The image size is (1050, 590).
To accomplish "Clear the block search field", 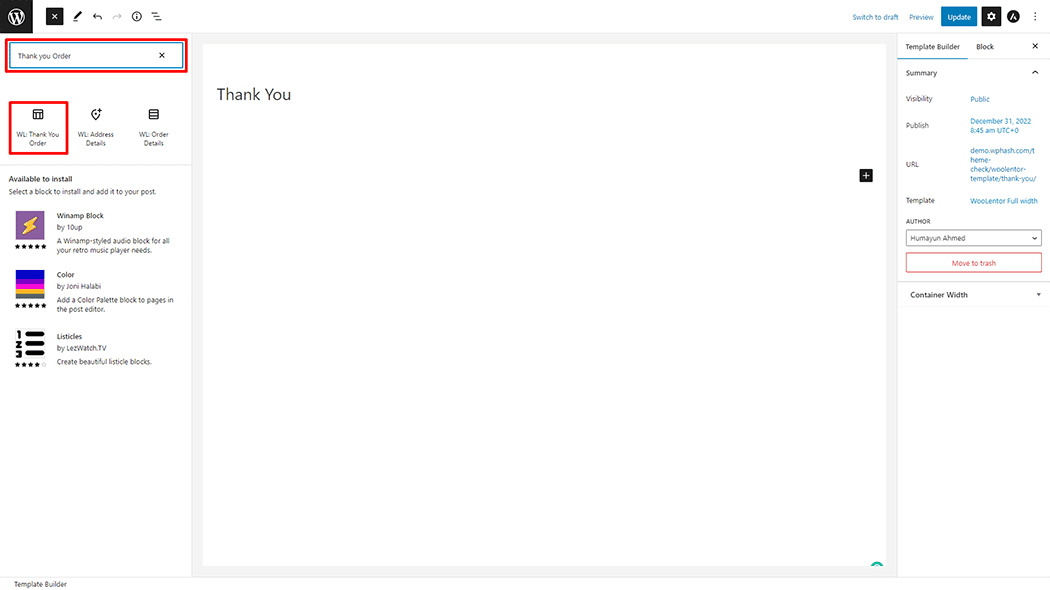I will 162,56.
